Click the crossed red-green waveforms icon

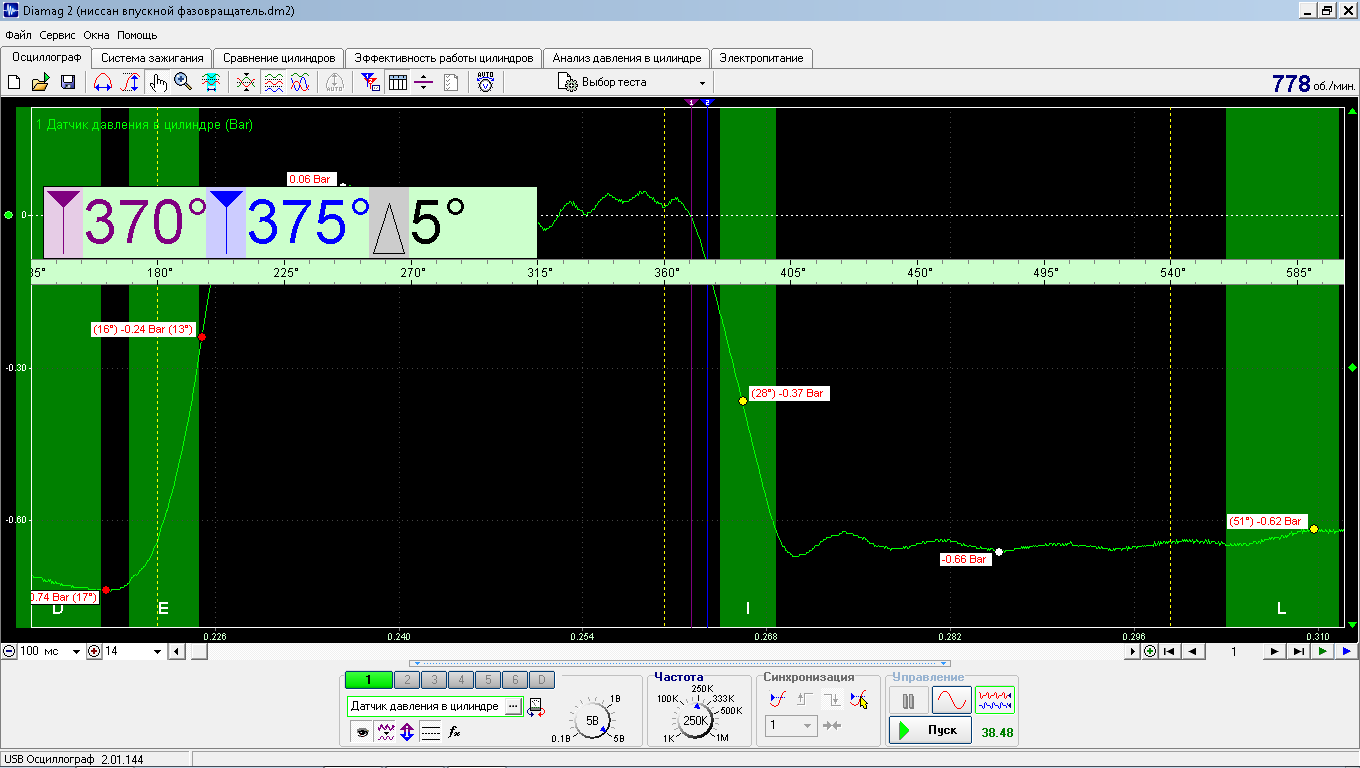[x=246, y=83]
